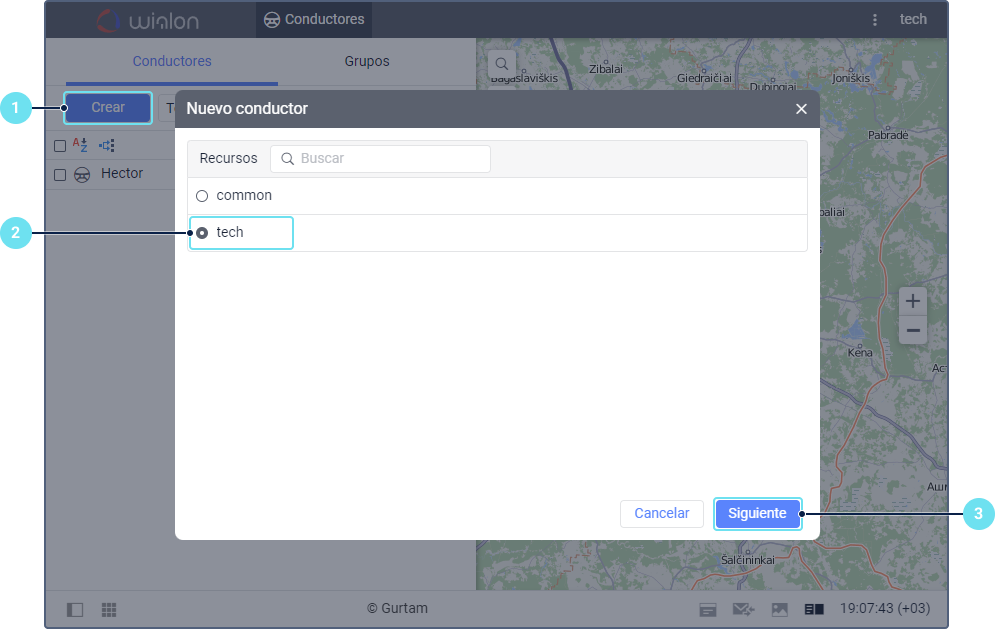995x629 pixels.
Task: Switch to the Conductores tab
Action: [x=172, y=62]
